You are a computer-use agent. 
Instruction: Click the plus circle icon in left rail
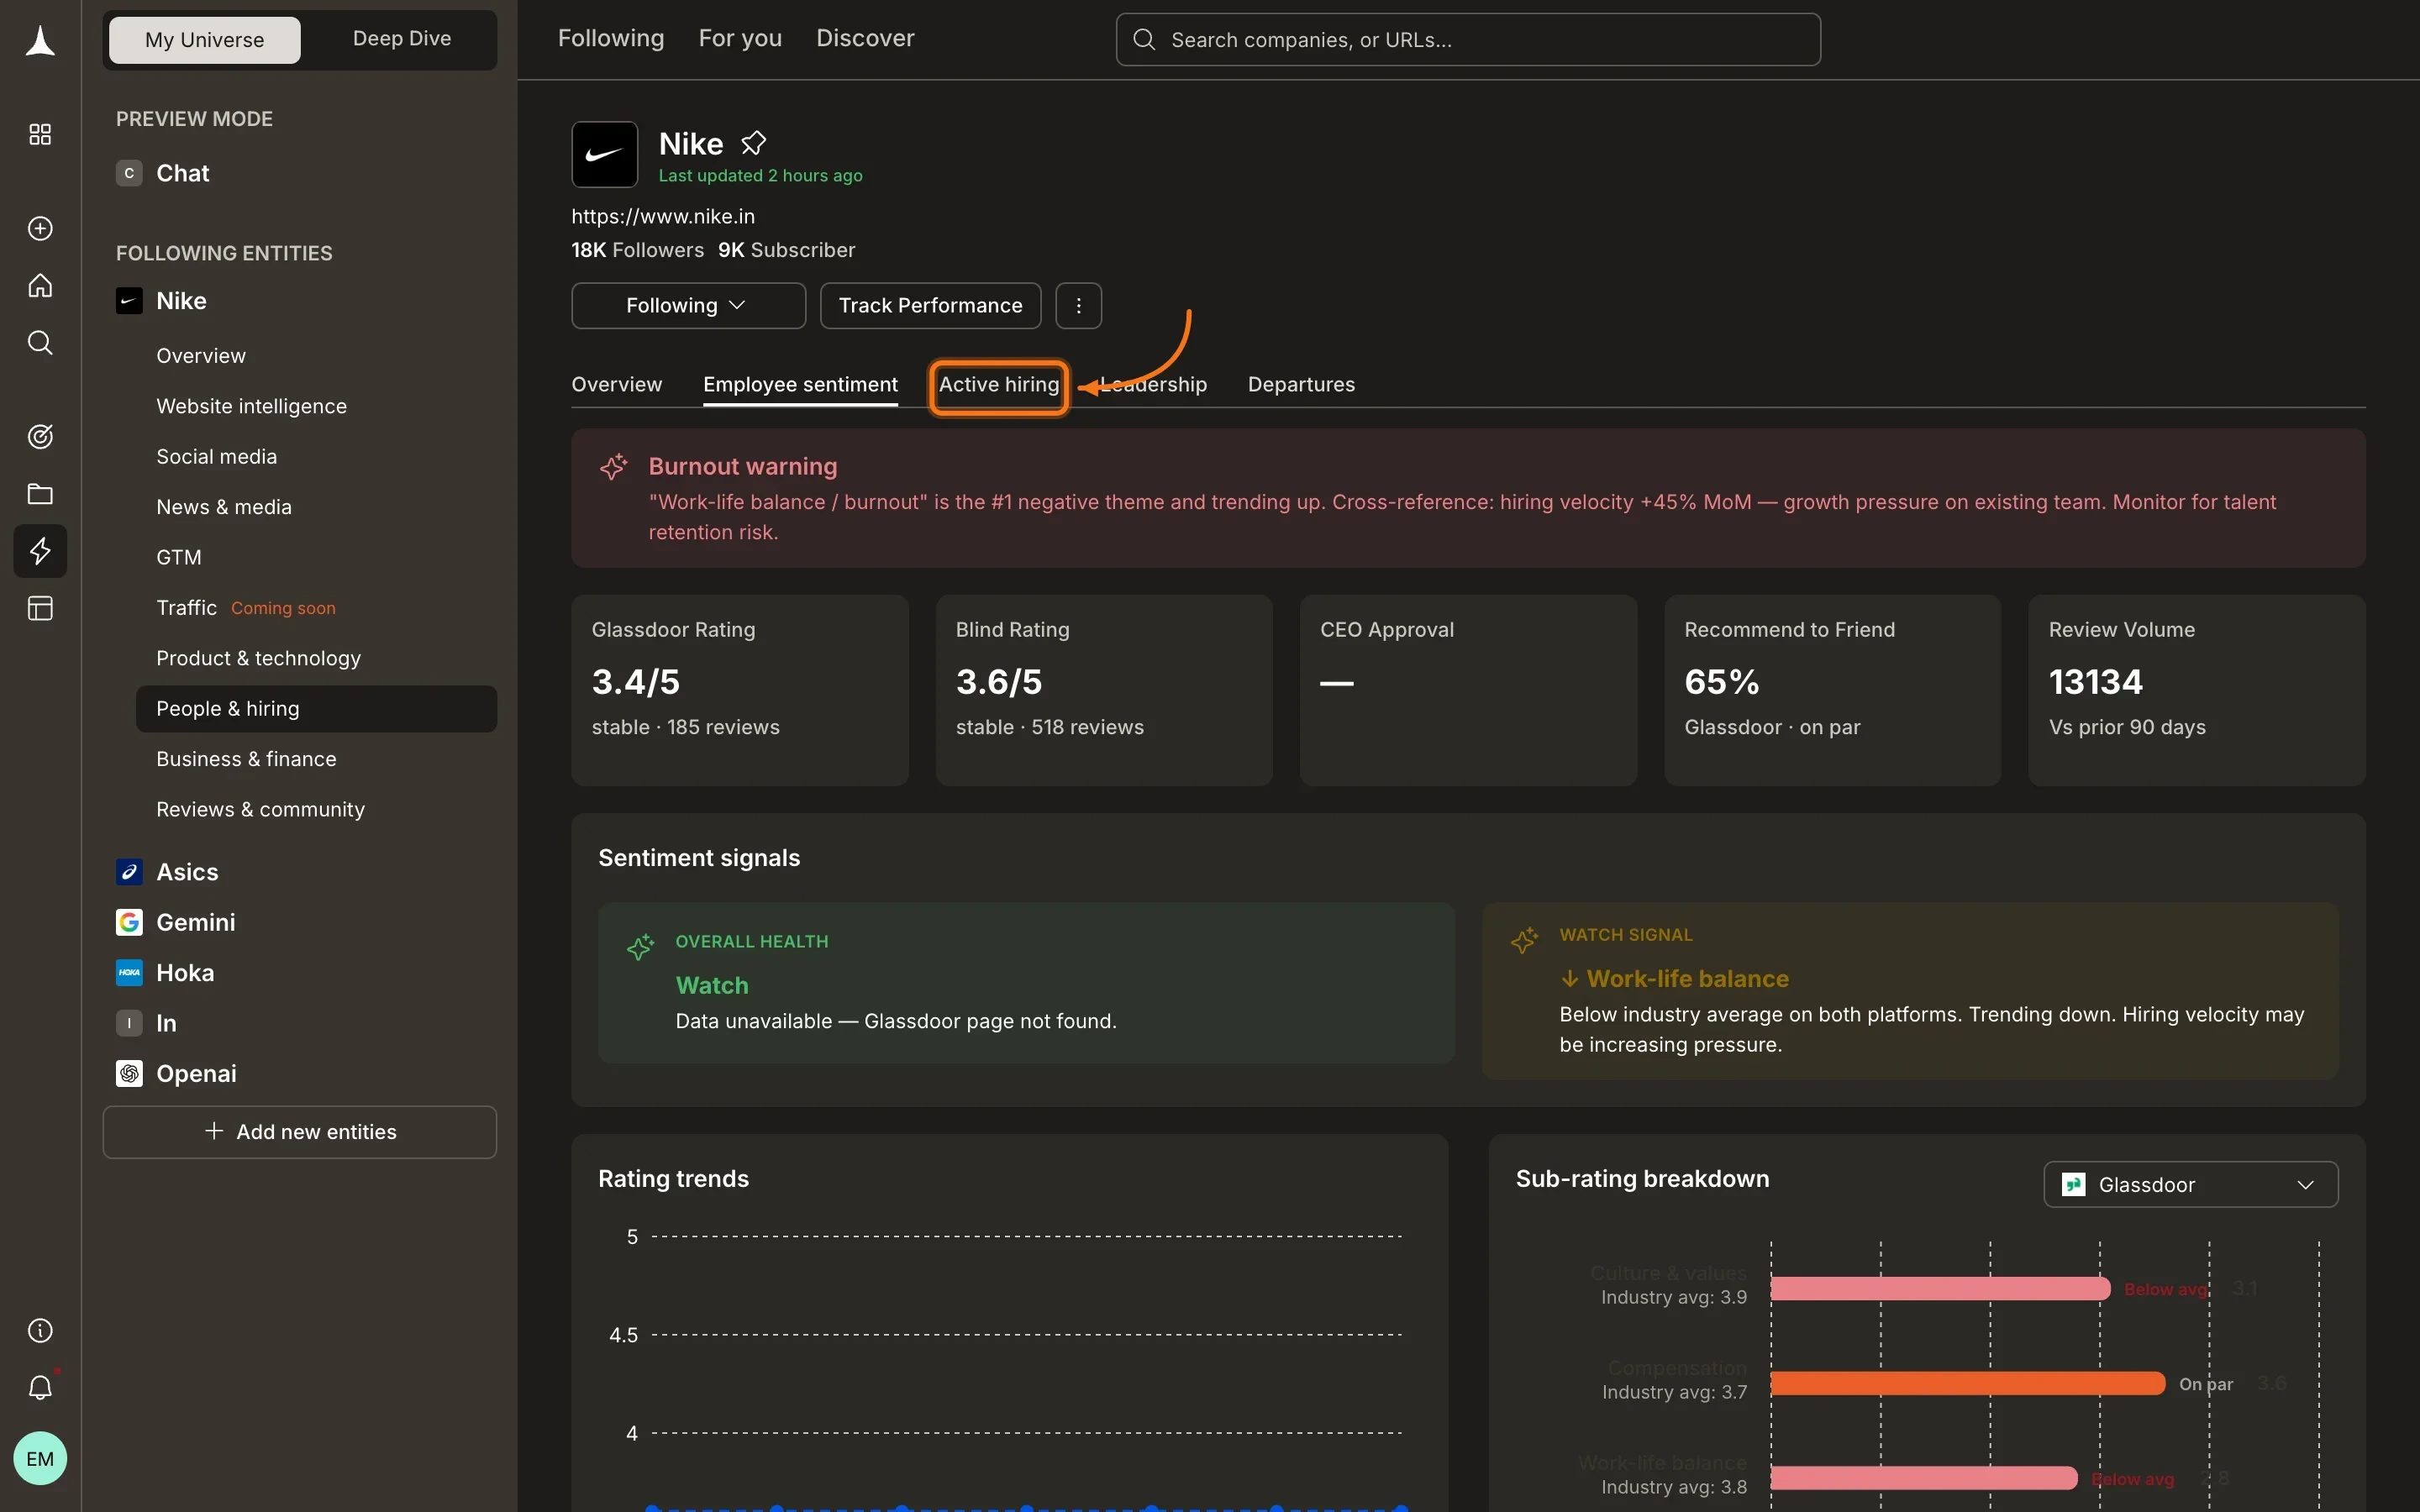40,228
